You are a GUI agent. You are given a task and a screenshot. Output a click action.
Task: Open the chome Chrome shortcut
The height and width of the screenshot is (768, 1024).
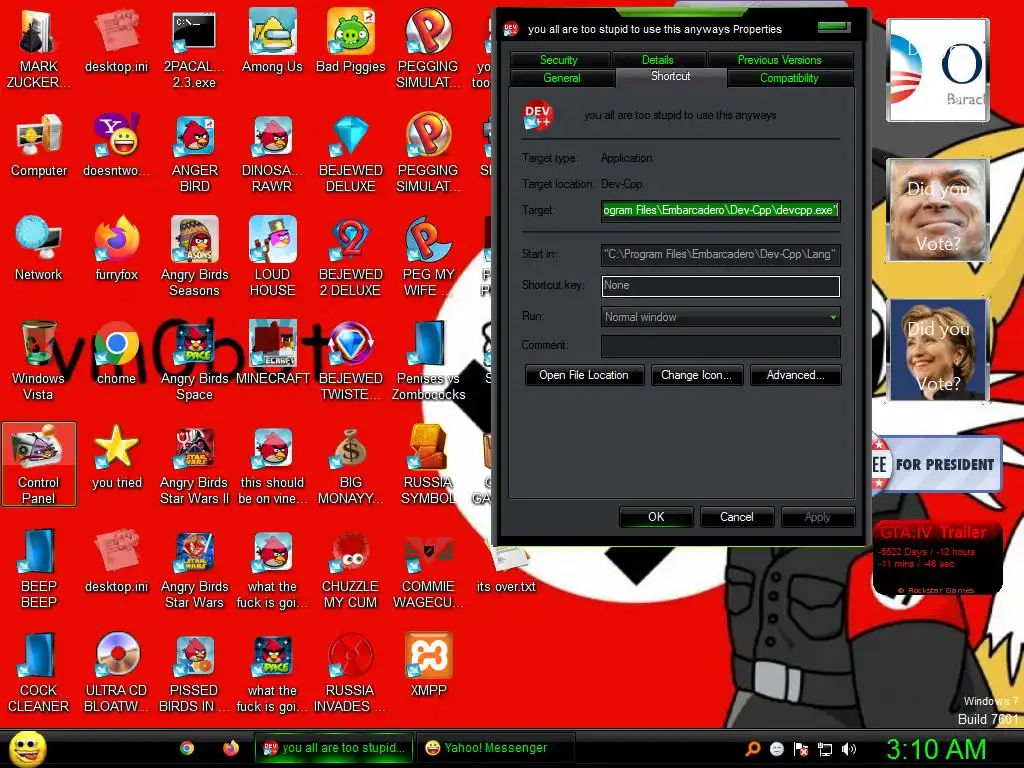(116, 353)
